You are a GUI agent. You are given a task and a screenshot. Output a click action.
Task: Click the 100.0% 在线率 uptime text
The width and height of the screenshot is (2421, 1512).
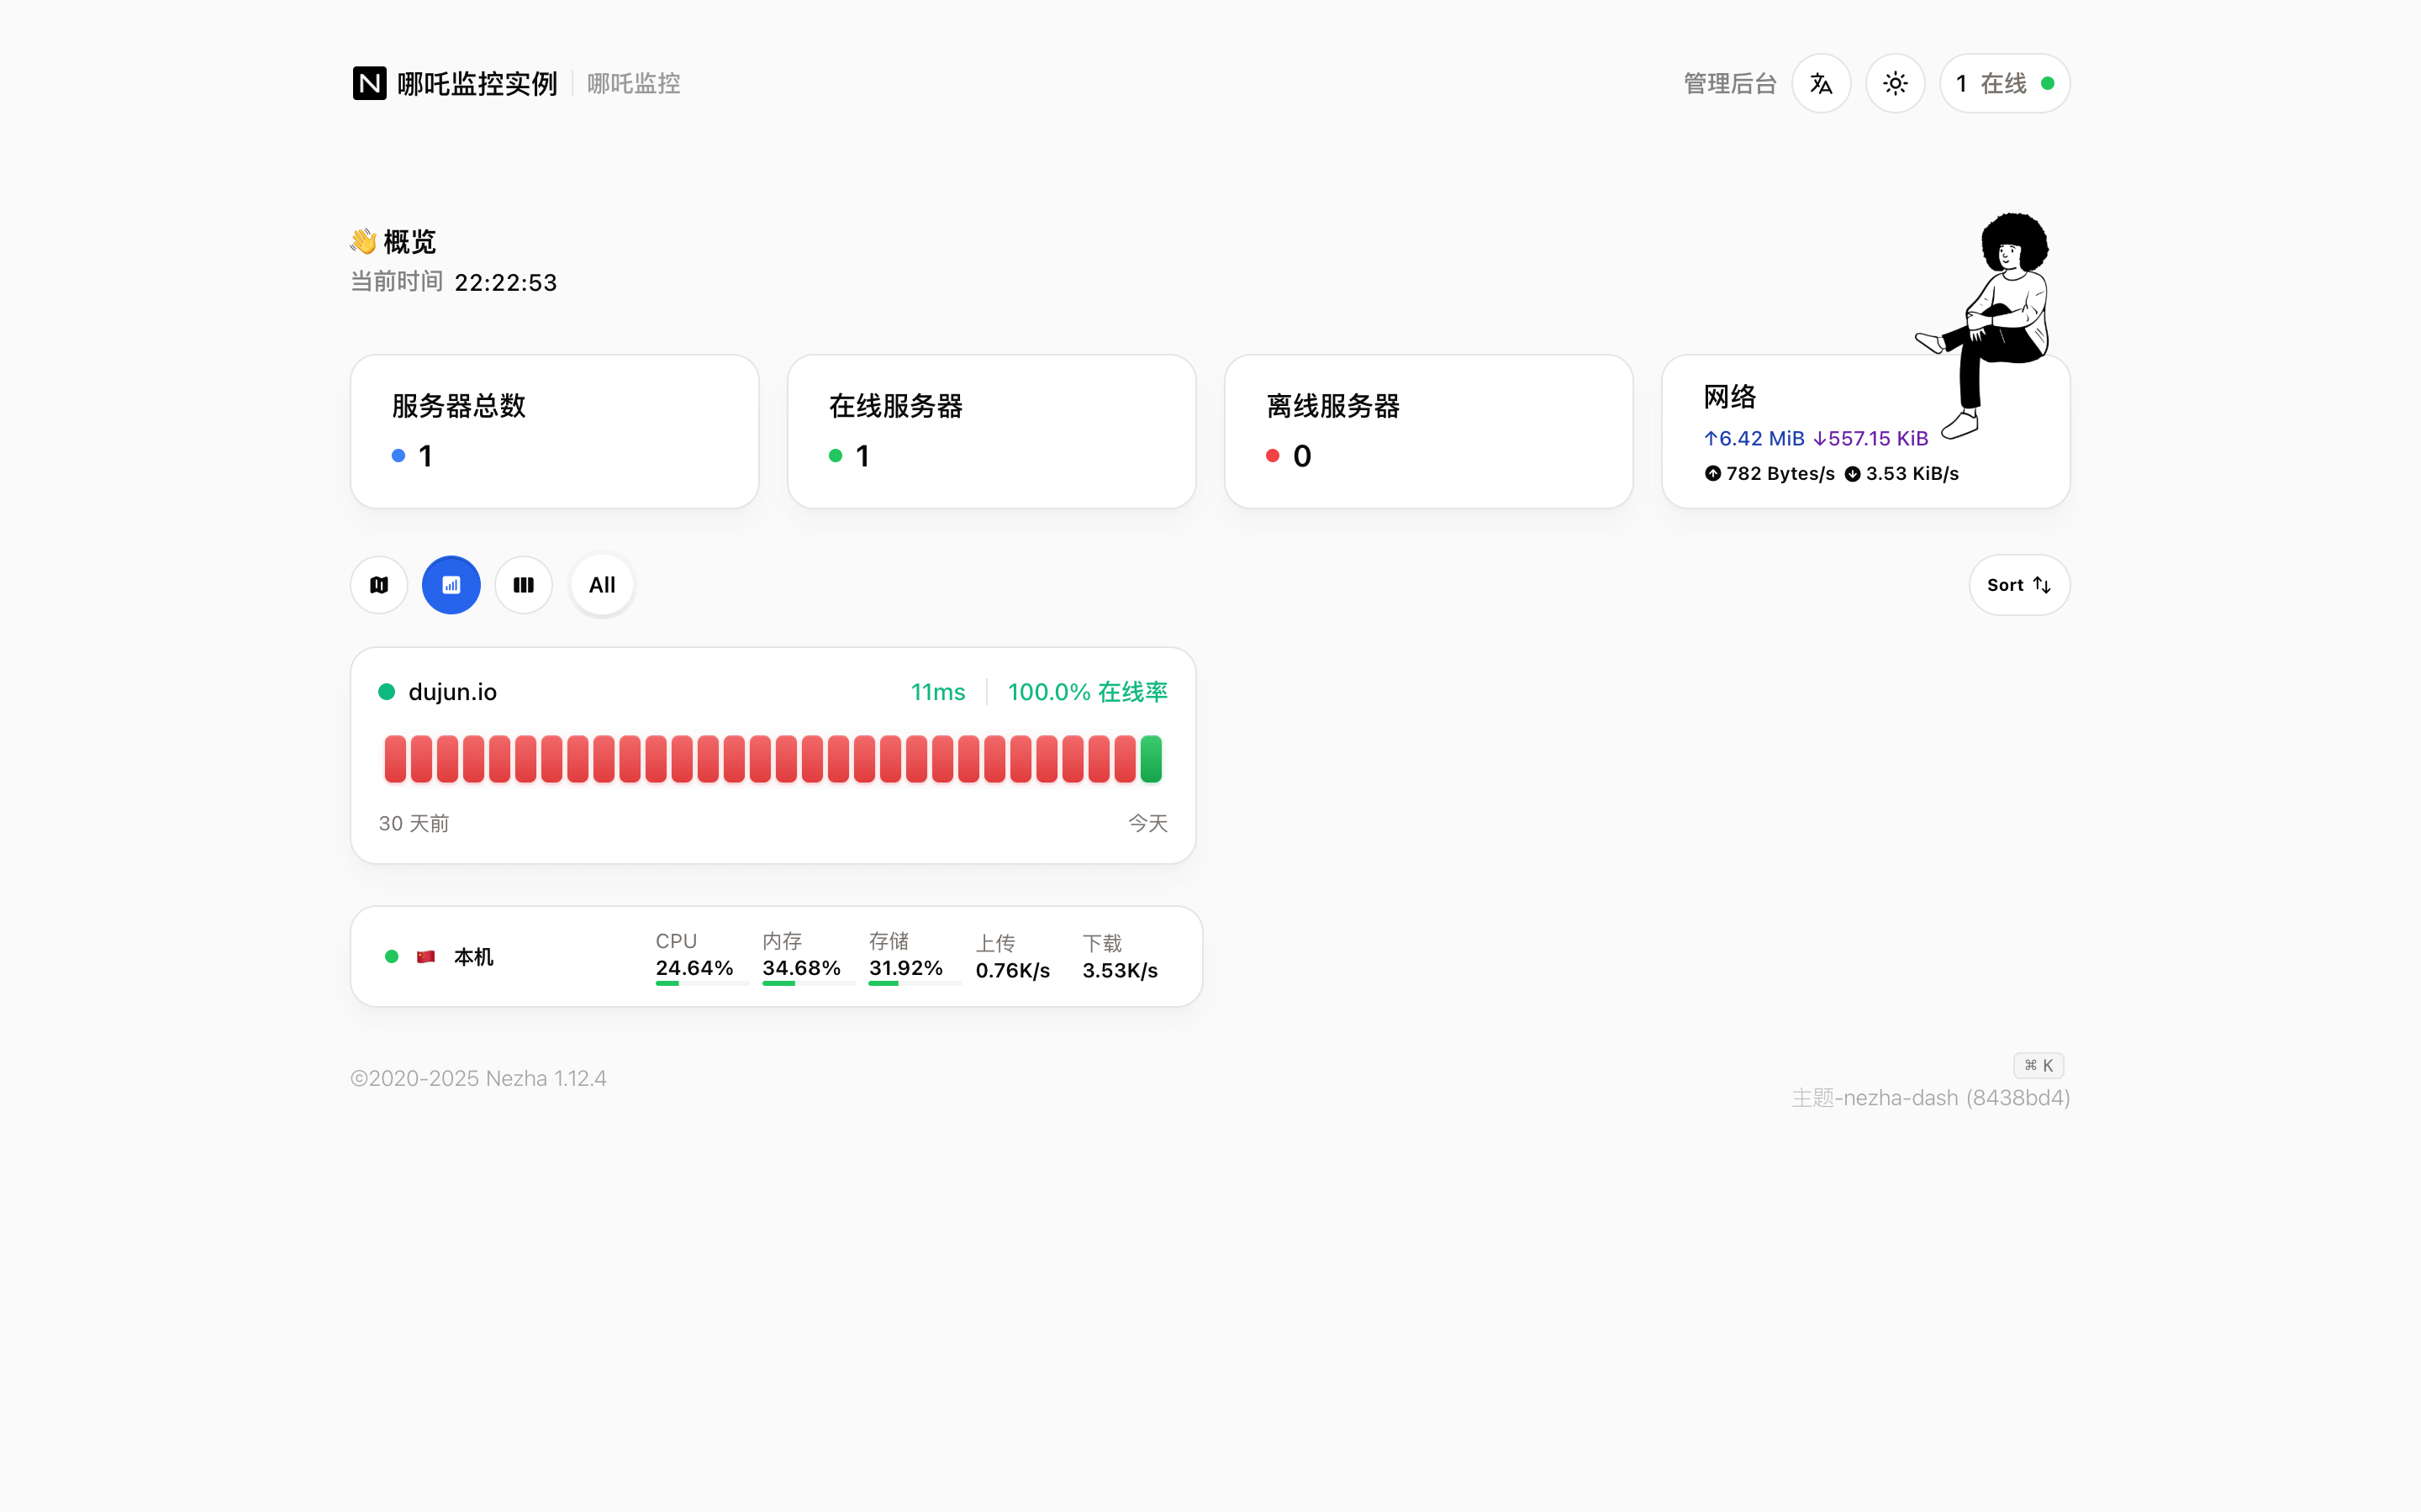(1087, 692)
